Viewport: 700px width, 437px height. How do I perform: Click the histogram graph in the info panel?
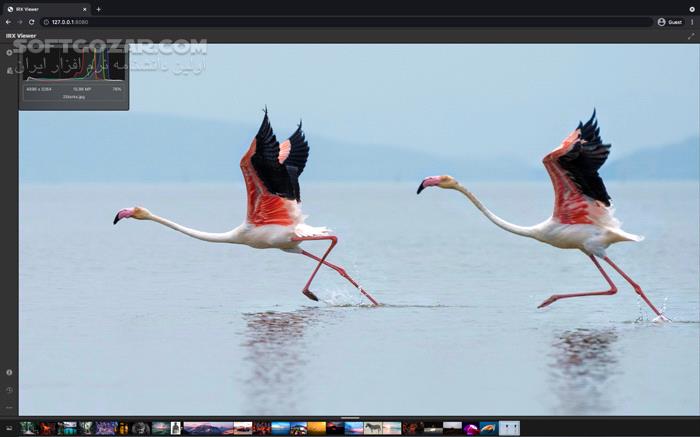(74, 65)
